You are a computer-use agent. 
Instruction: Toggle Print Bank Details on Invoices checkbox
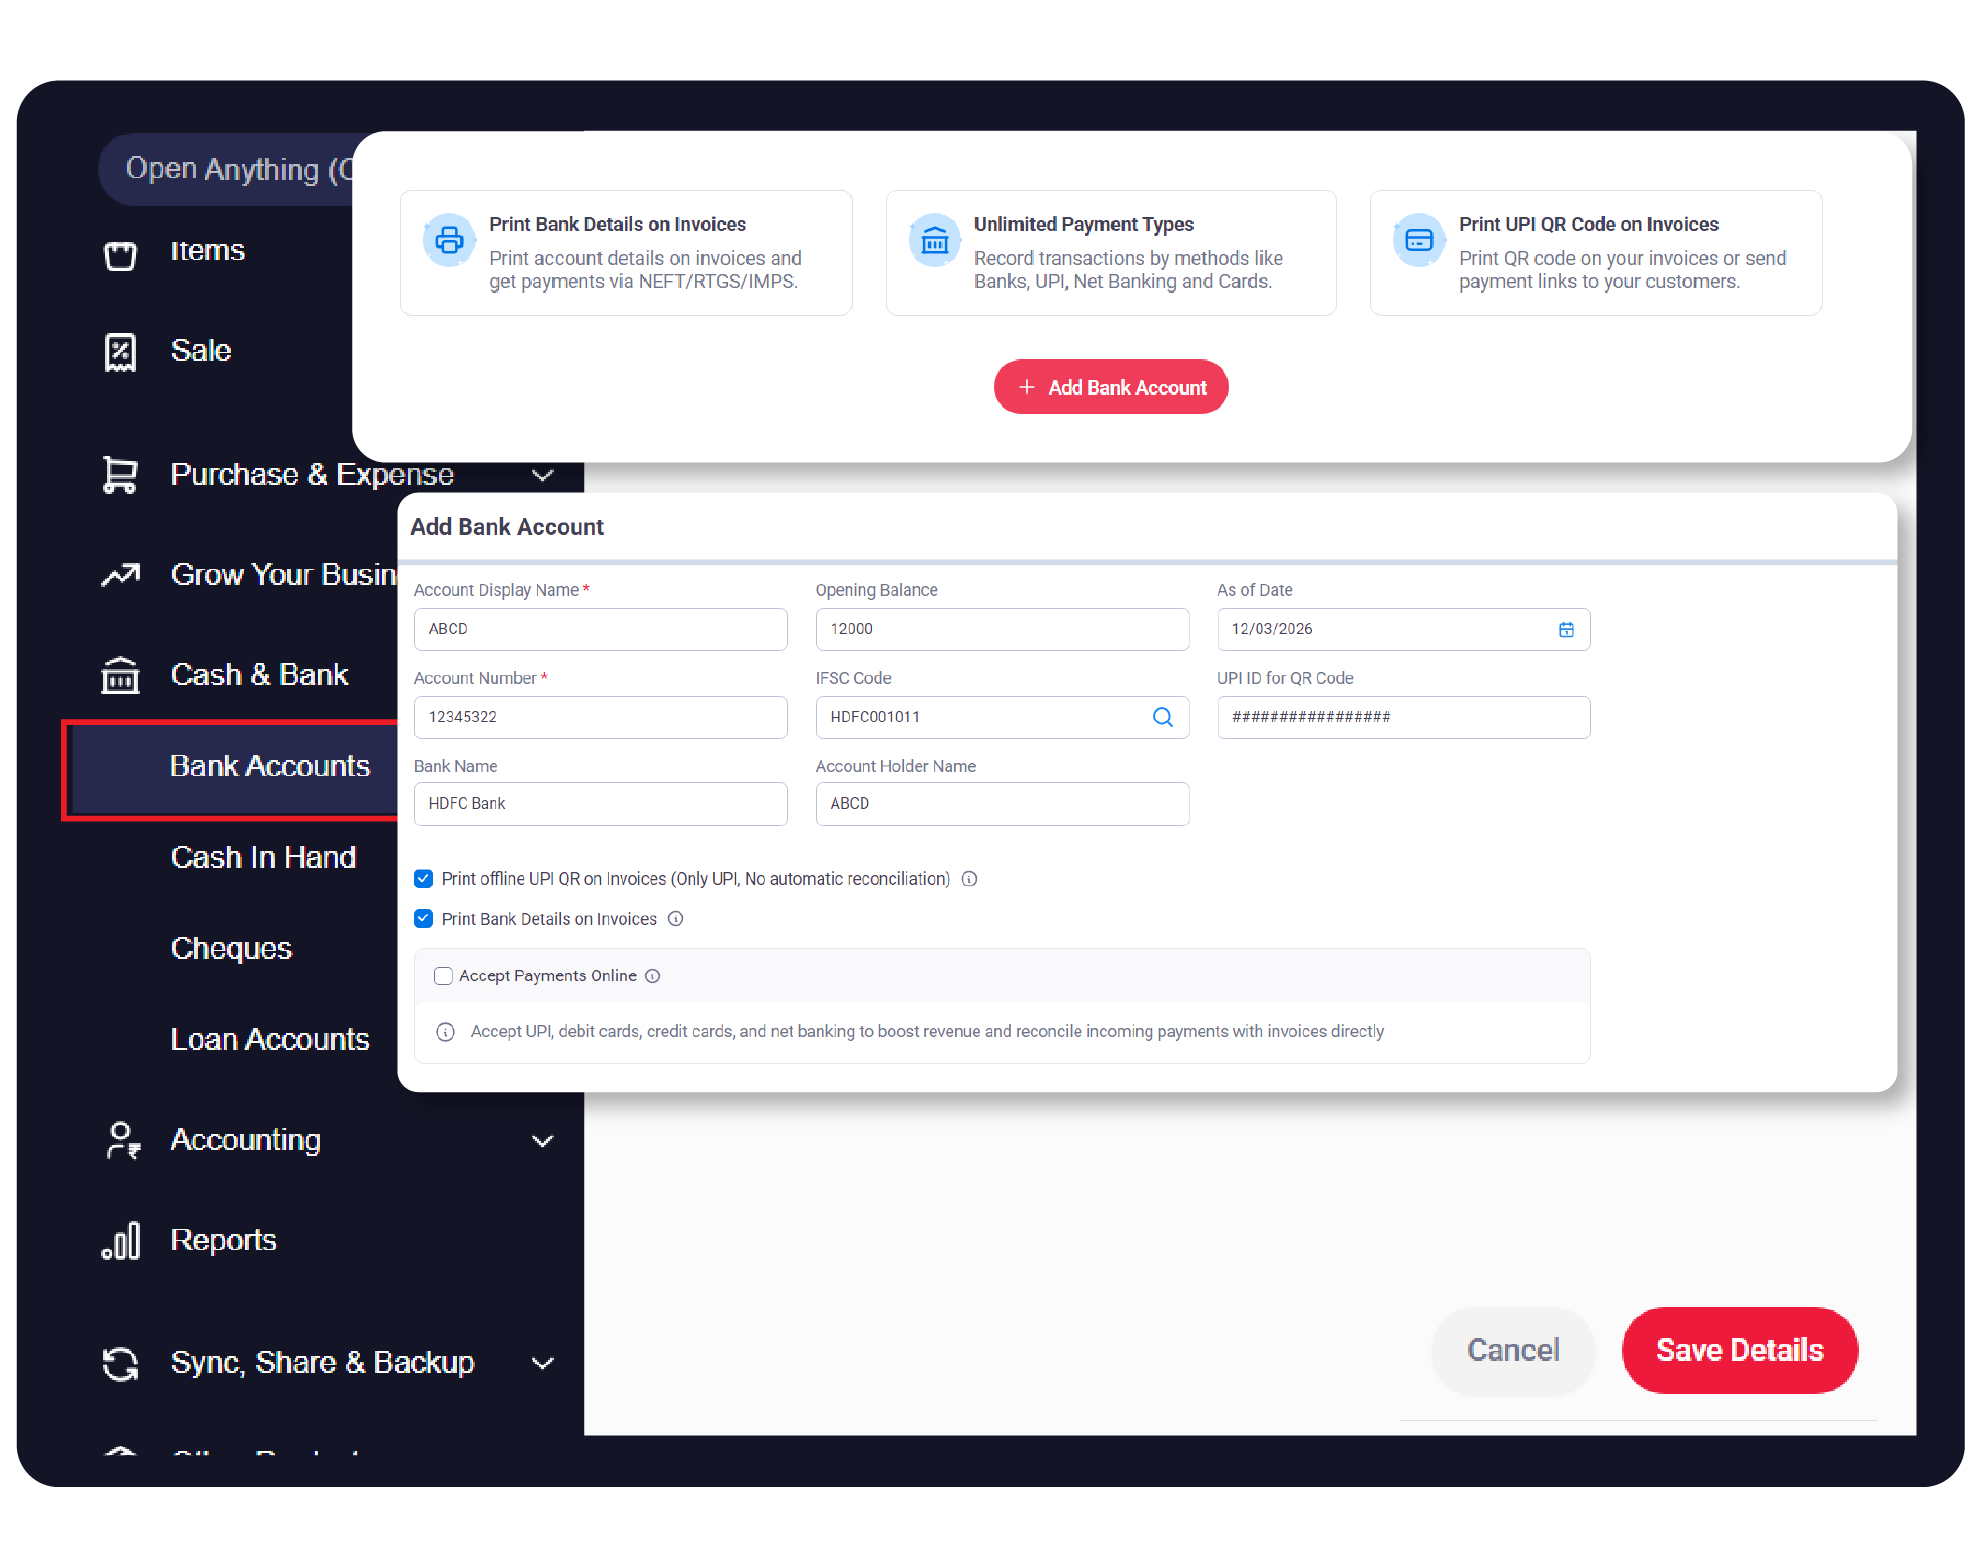click(424, 919)
